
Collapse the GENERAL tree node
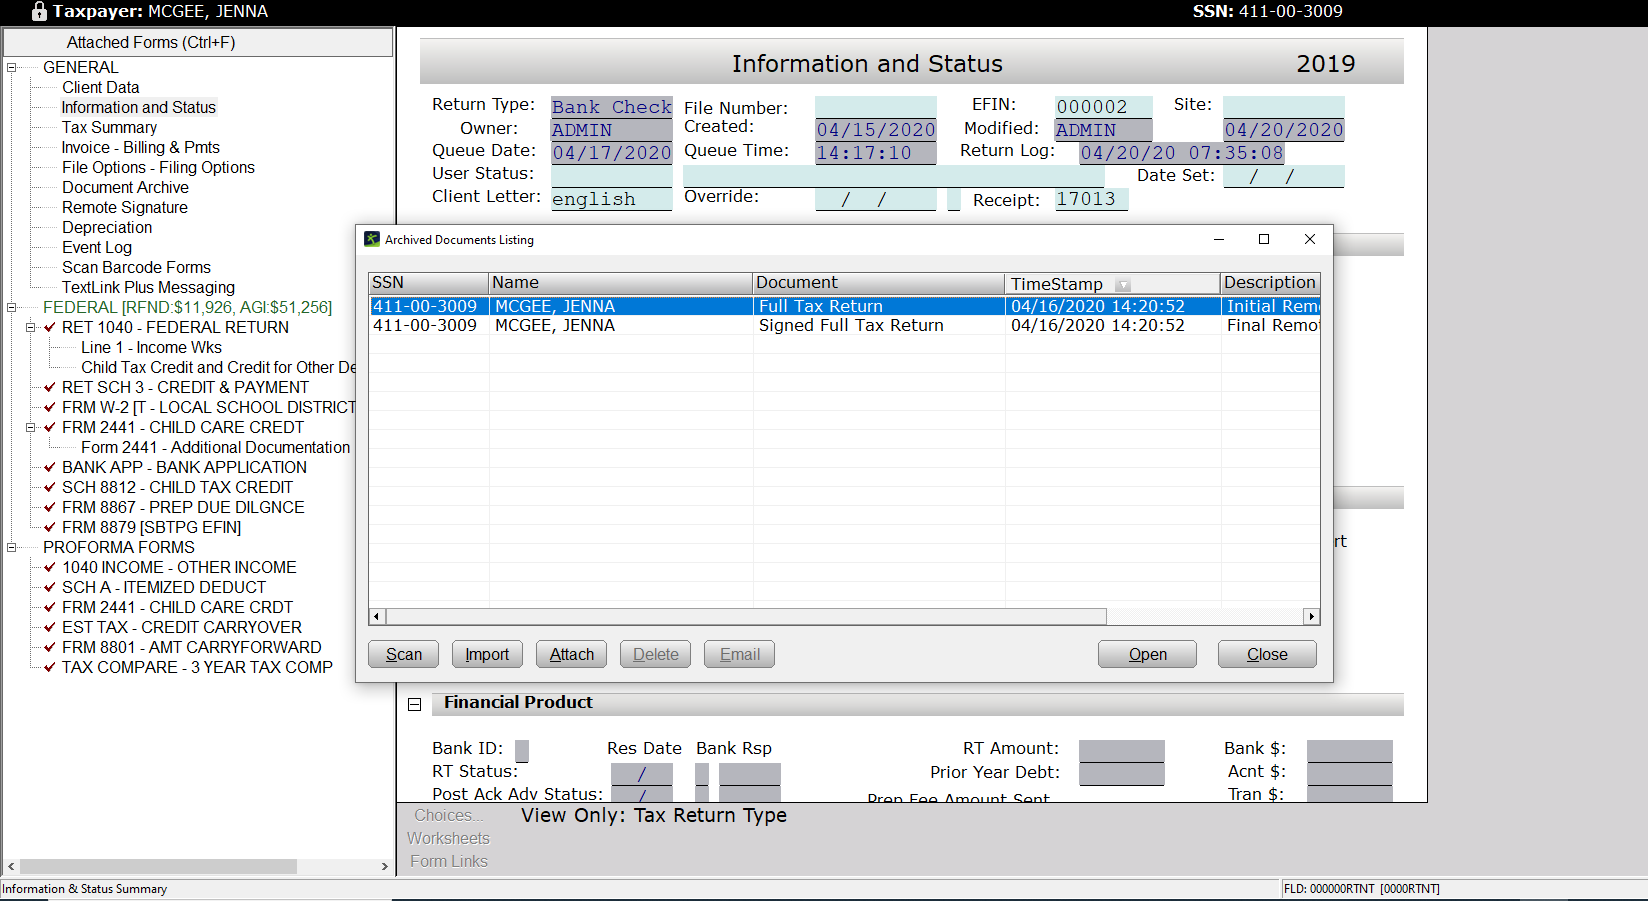pos(12,67)
